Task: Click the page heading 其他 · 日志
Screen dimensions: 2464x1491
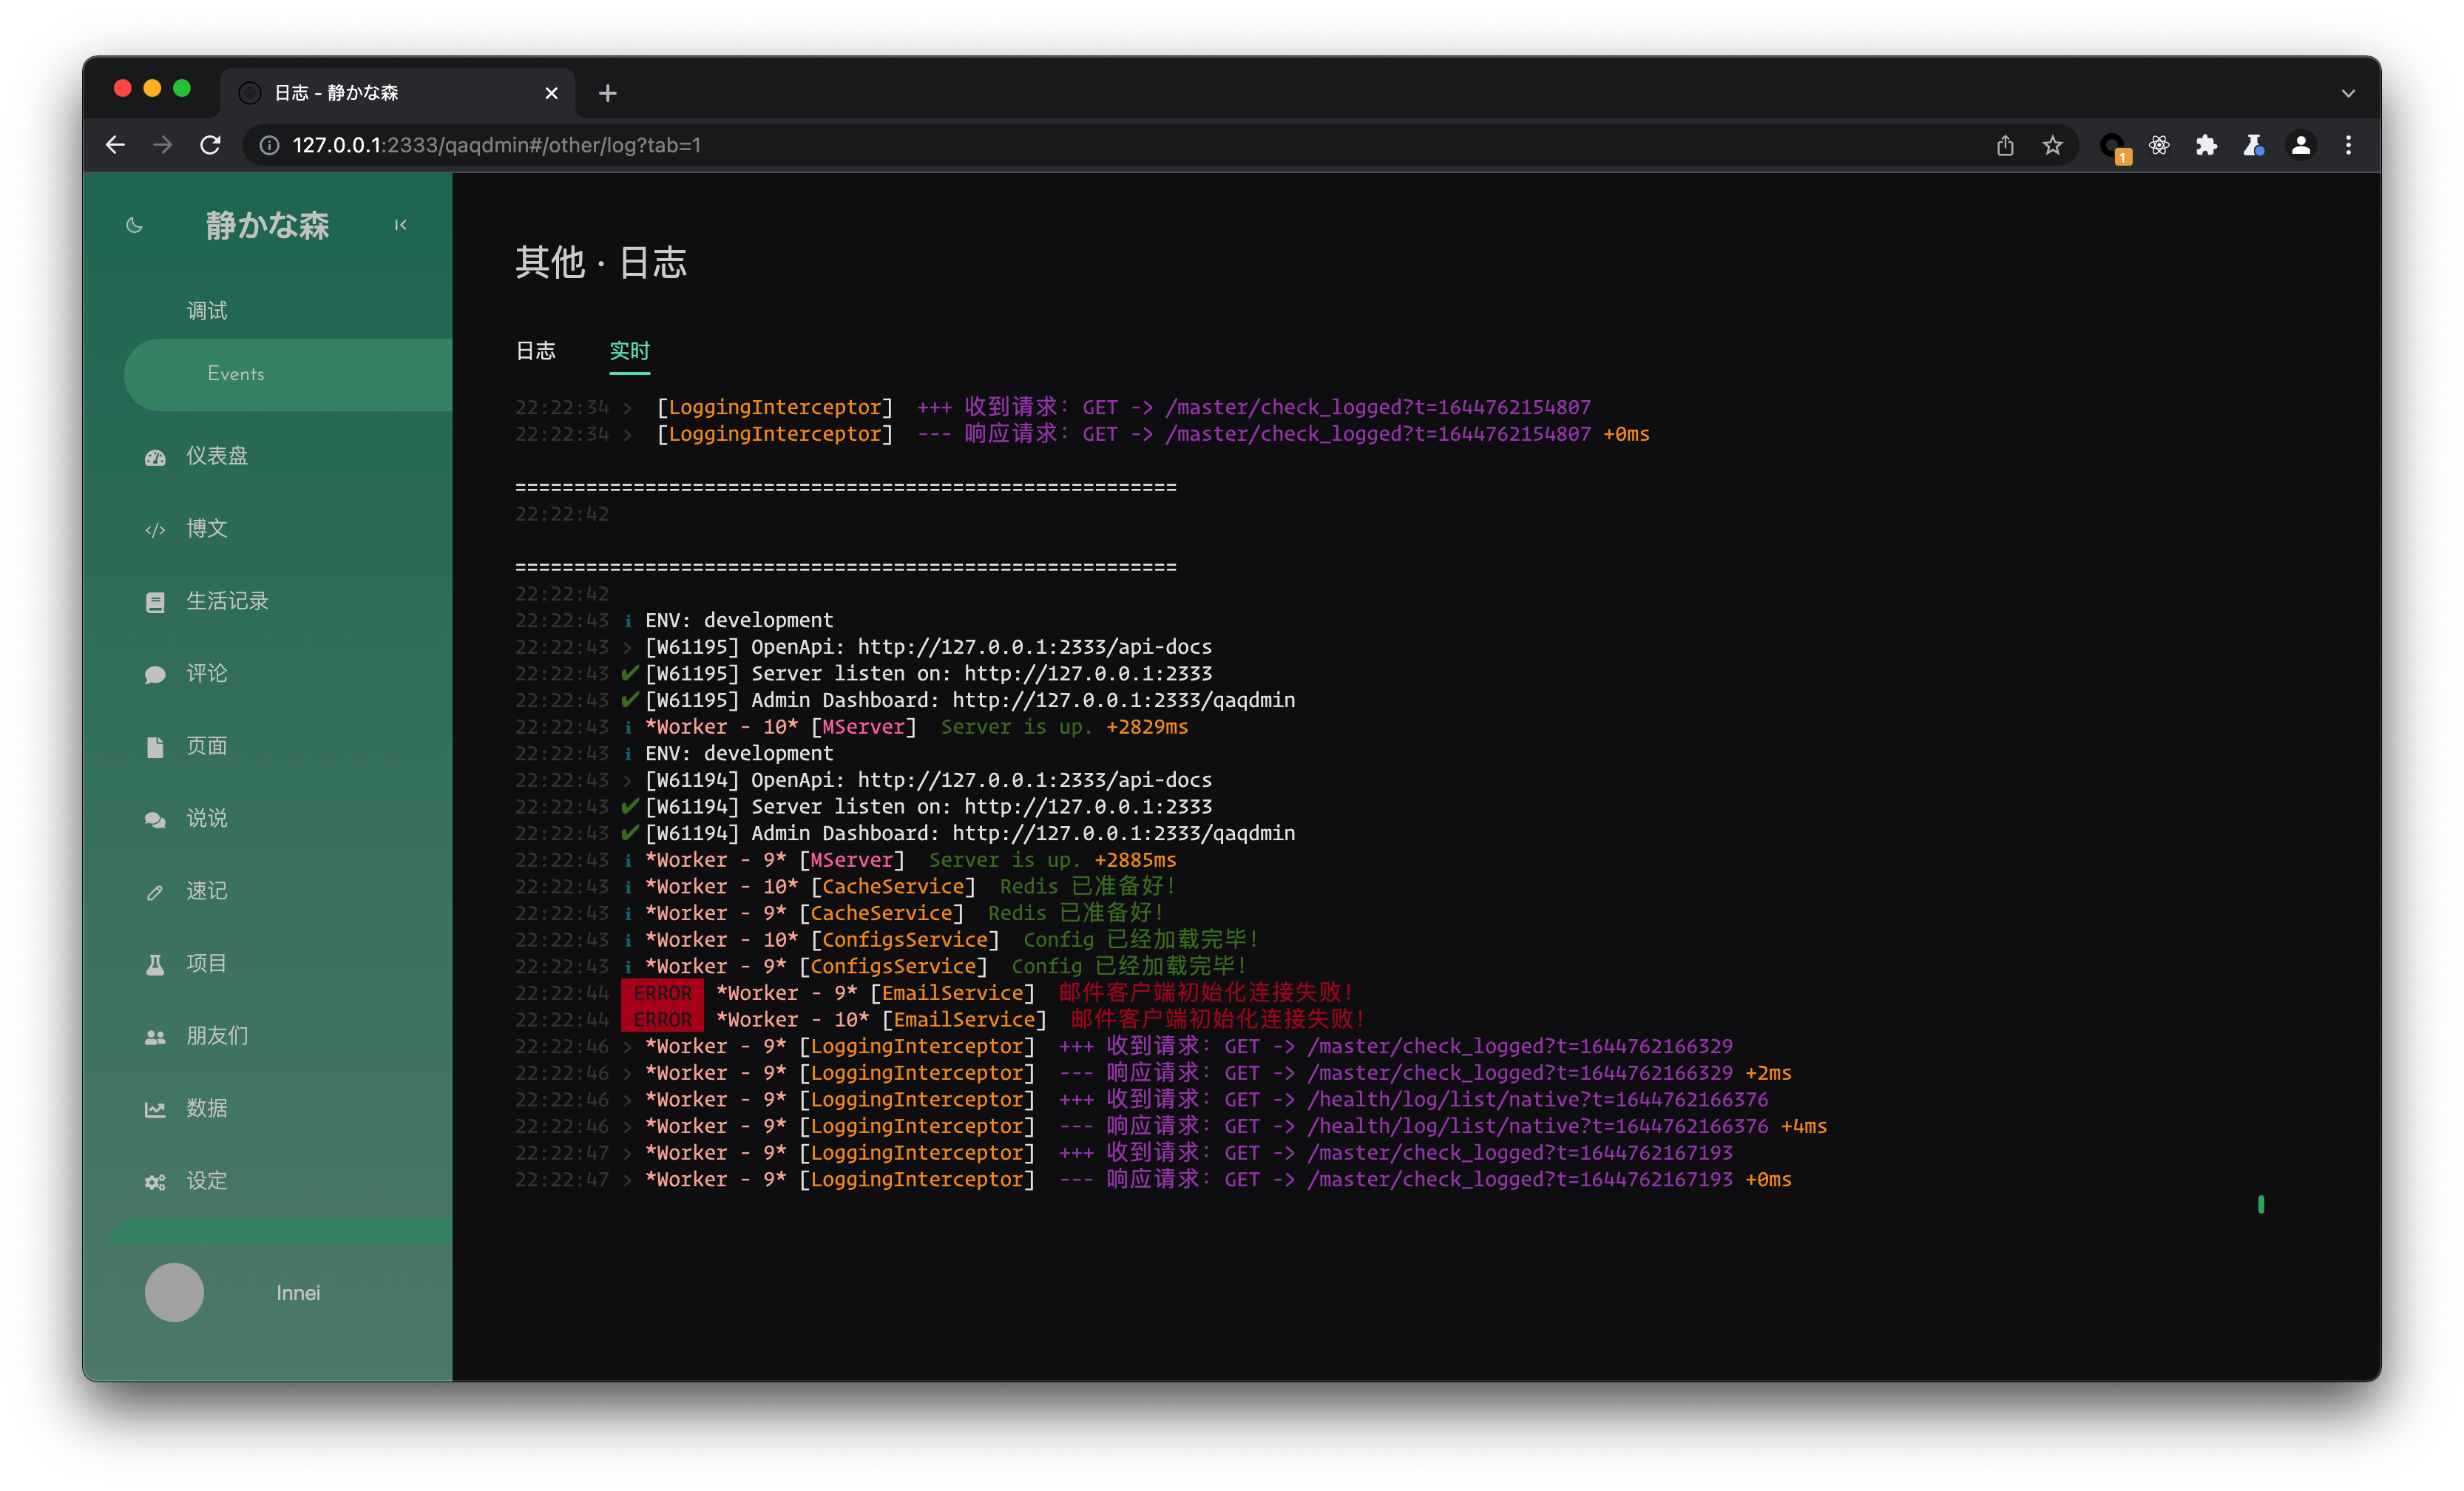Action: 601,263
